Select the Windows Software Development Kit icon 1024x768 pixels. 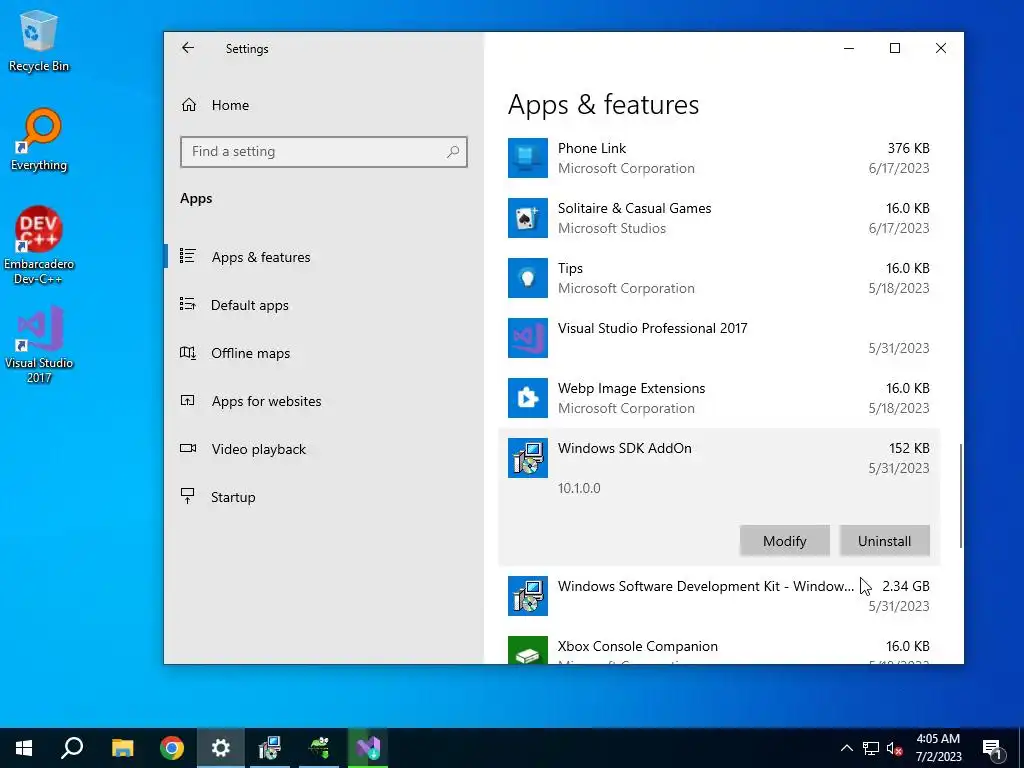[528, 596]
